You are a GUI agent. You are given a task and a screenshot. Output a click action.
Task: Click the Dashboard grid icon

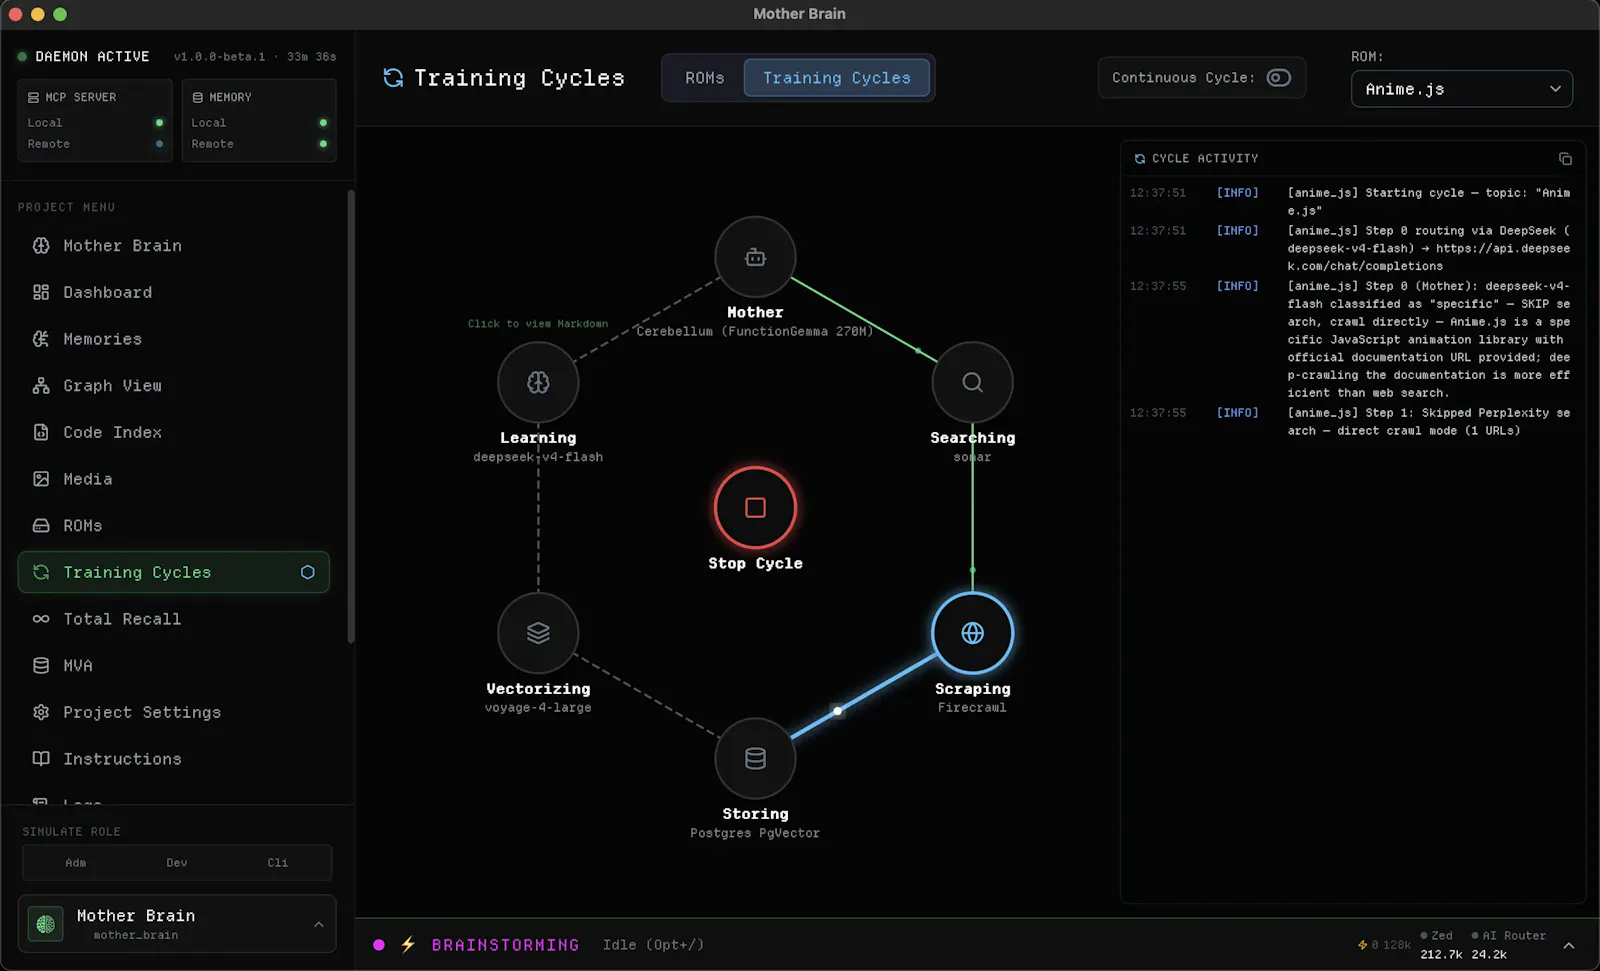tap(41, 292)
